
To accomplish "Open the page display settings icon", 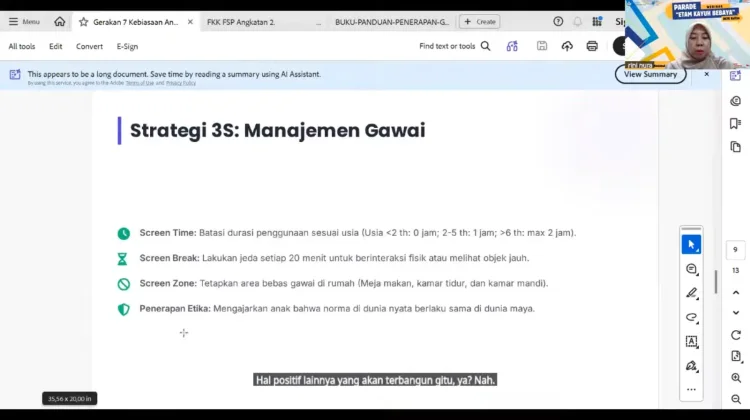I will pos(736,356).
